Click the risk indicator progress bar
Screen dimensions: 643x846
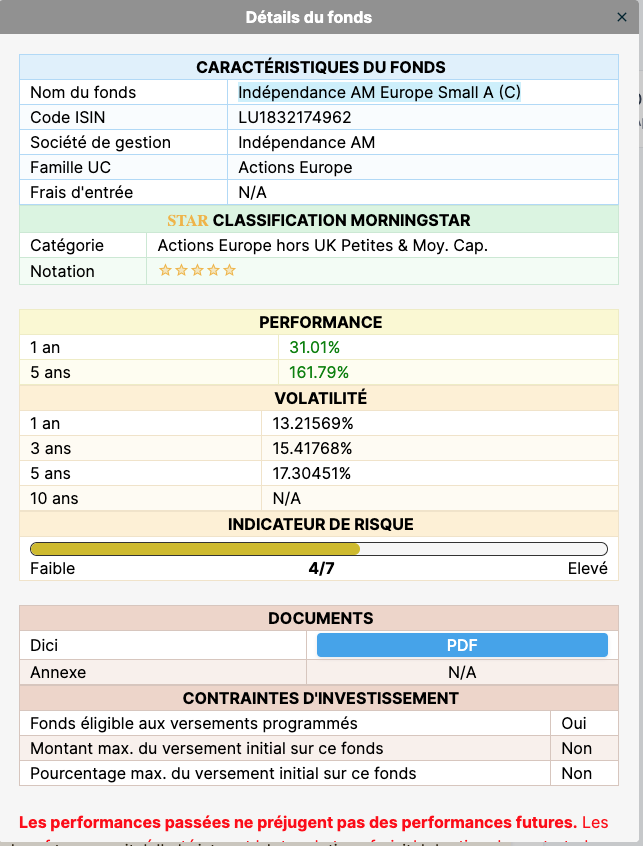(319, 549)
